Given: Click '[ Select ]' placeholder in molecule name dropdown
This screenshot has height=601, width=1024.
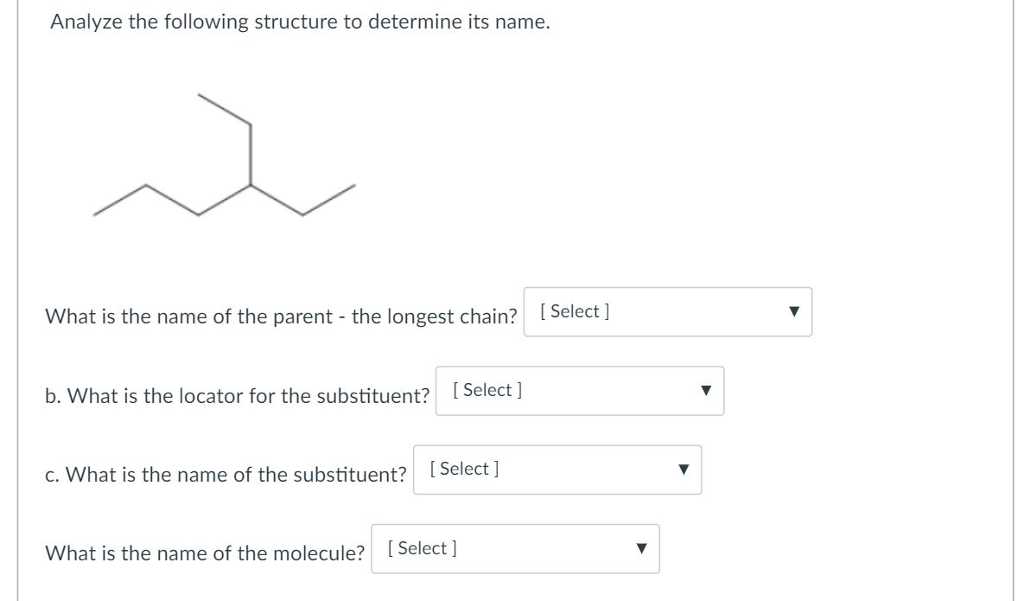Looking at the screenshot, I should tap(423, 549).
